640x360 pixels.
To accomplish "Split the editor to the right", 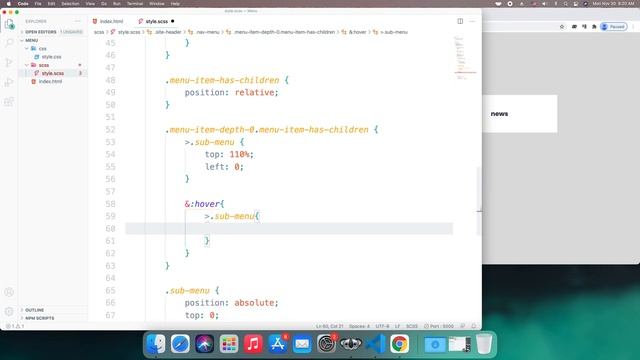I will coord(460,21).
